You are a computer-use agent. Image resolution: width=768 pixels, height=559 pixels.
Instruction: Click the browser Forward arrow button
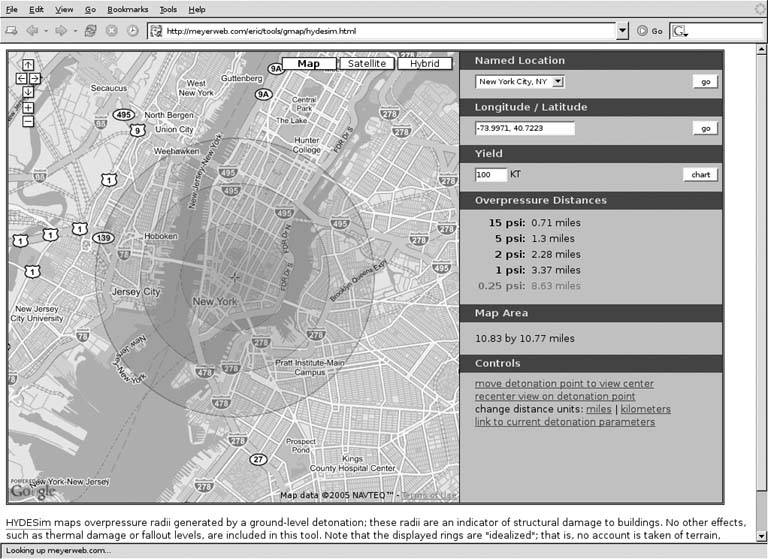(x=59, y=31)
